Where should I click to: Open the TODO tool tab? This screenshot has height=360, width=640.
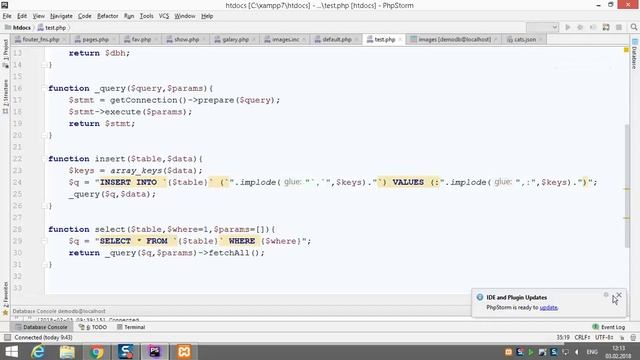[93, 327]
